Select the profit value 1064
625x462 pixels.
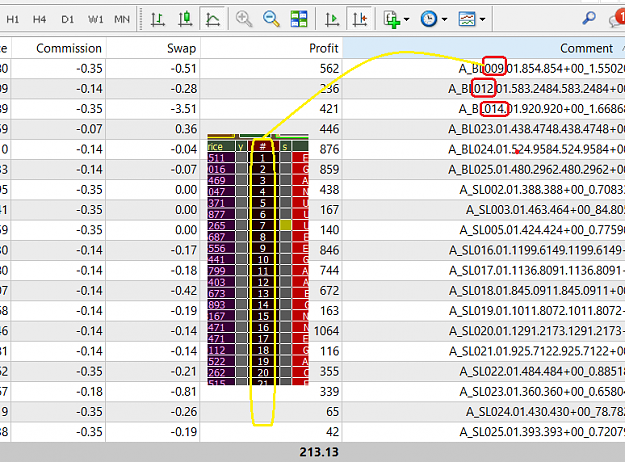click(x=326, y=331)
